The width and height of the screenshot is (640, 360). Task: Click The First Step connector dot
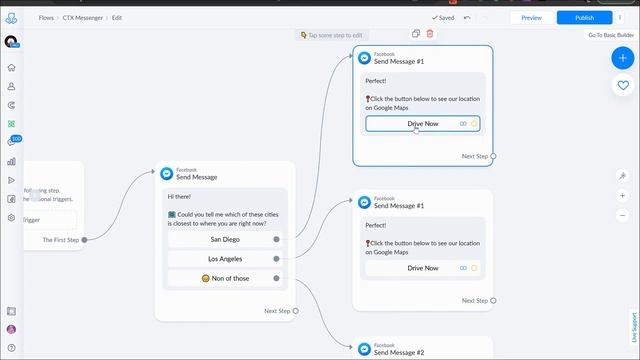pyautogui.click(x=84, y=240)
